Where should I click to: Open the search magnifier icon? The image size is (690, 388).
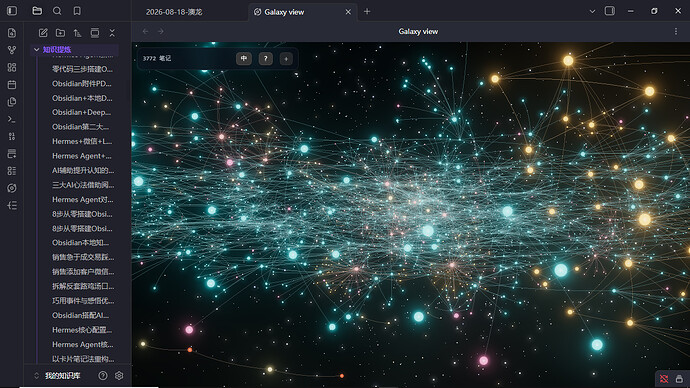57,11
